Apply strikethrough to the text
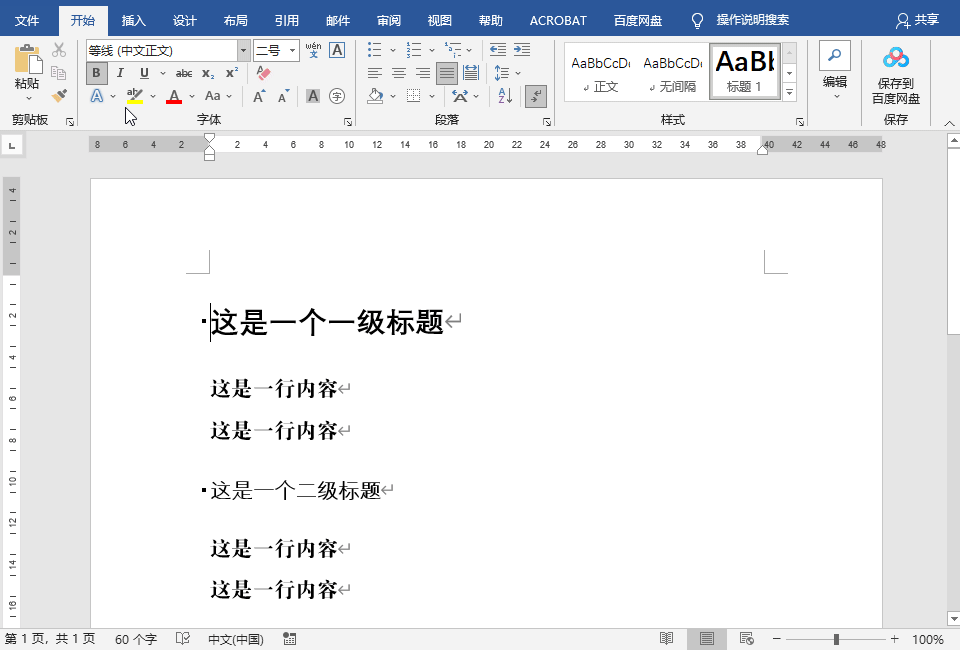 coord(184,73)
